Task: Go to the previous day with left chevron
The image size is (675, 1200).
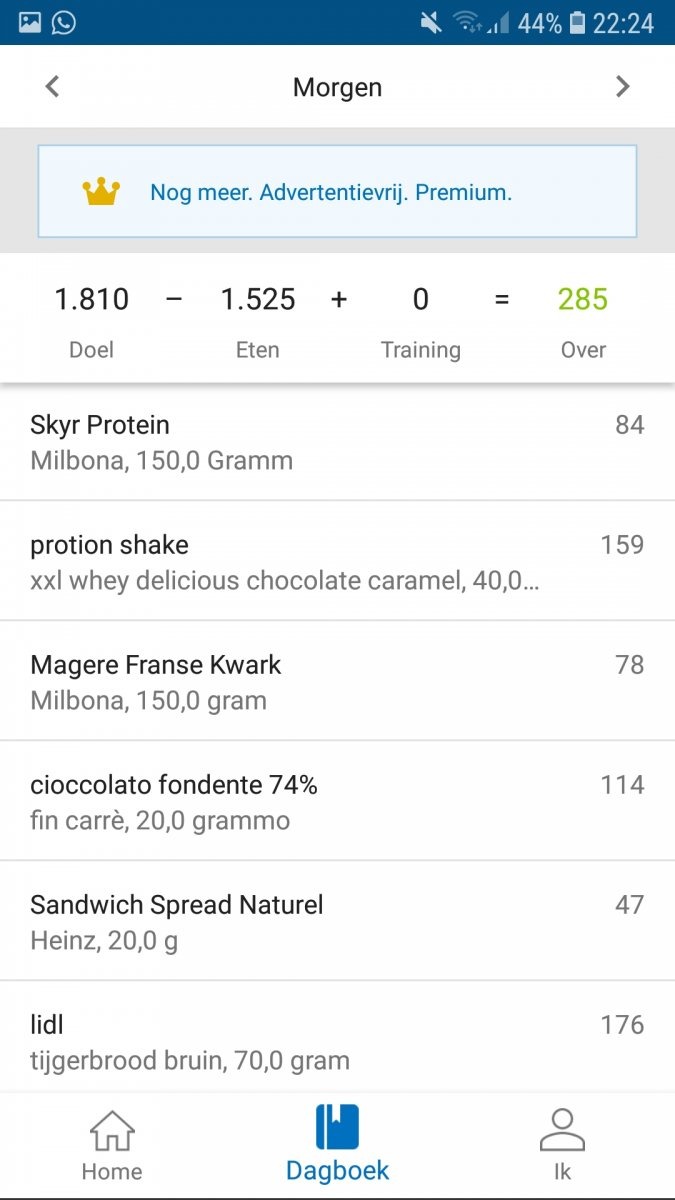Action: (51, 87)
